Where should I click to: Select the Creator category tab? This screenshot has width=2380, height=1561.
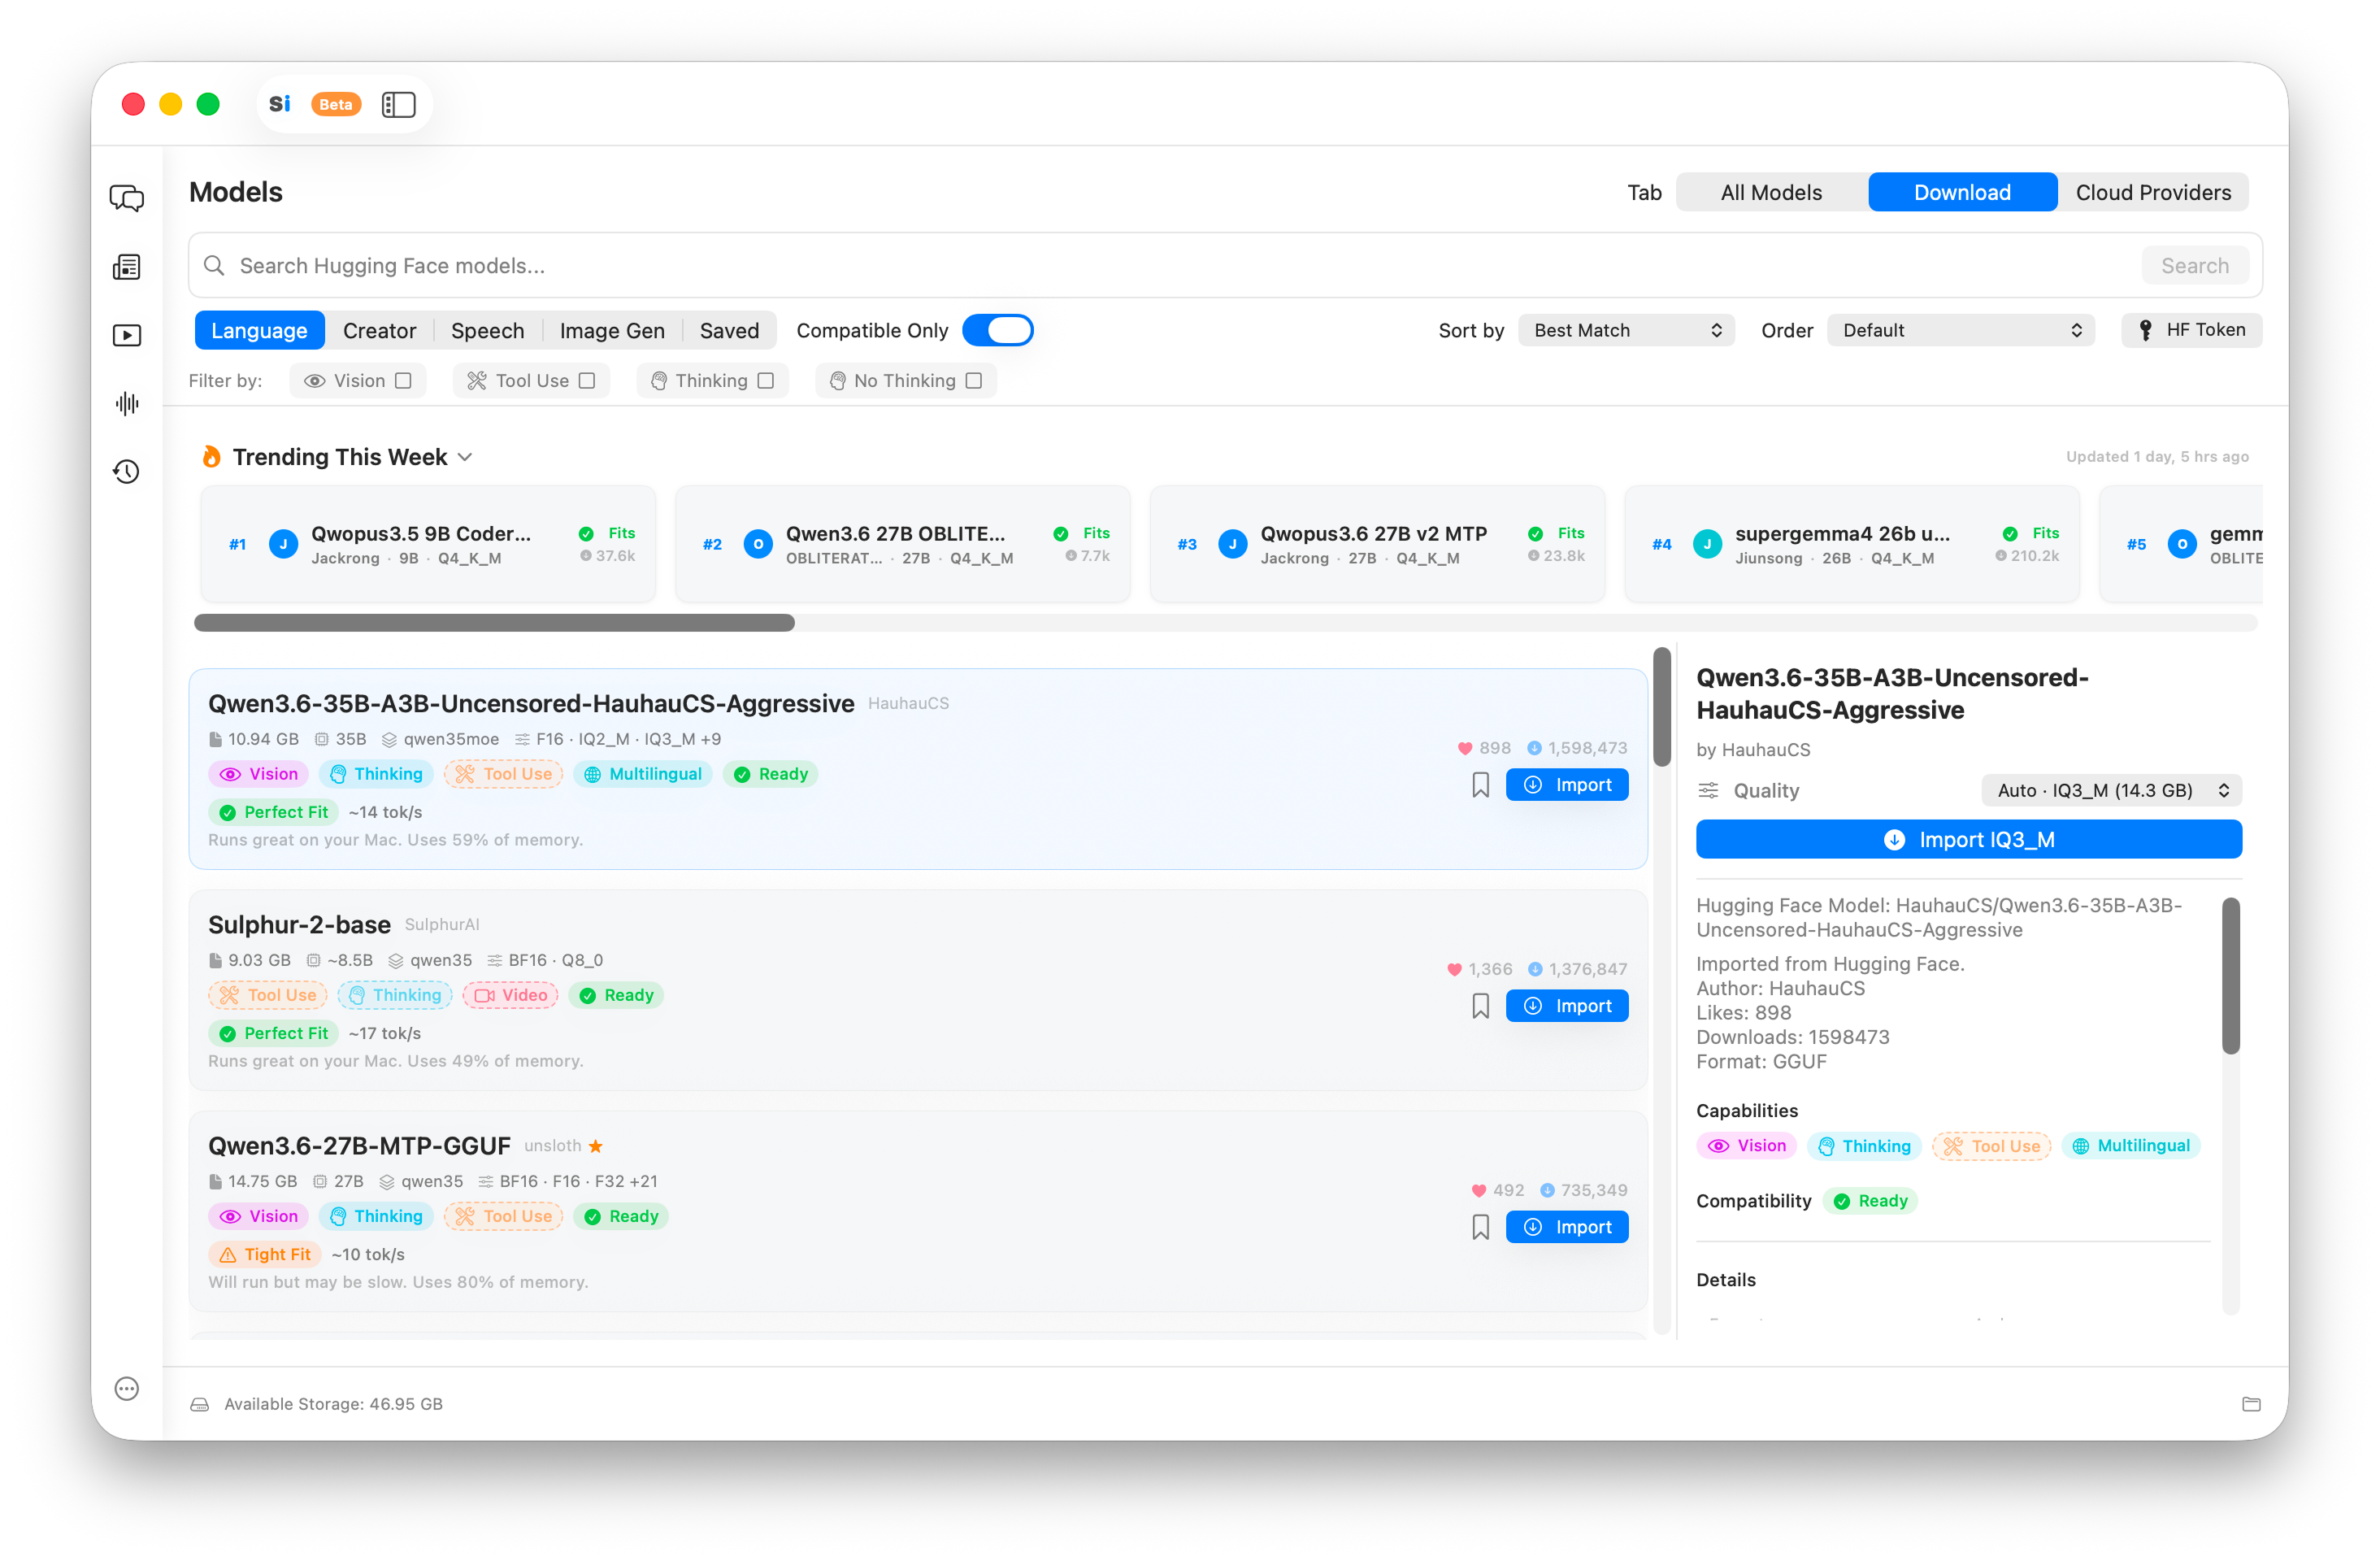pyautogui.click(x=379, y=330)
